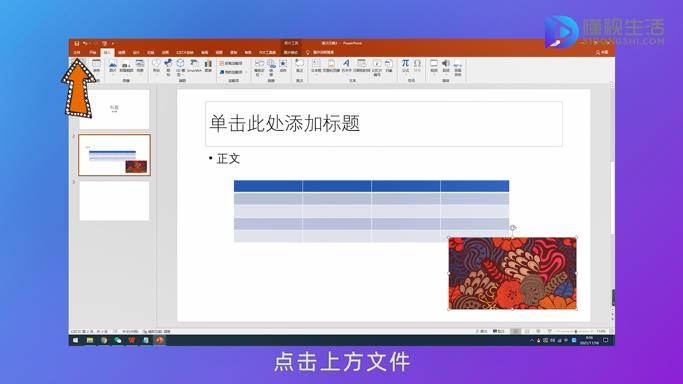
Task: Insert a Text Box (文本框)
Action: 316,66
